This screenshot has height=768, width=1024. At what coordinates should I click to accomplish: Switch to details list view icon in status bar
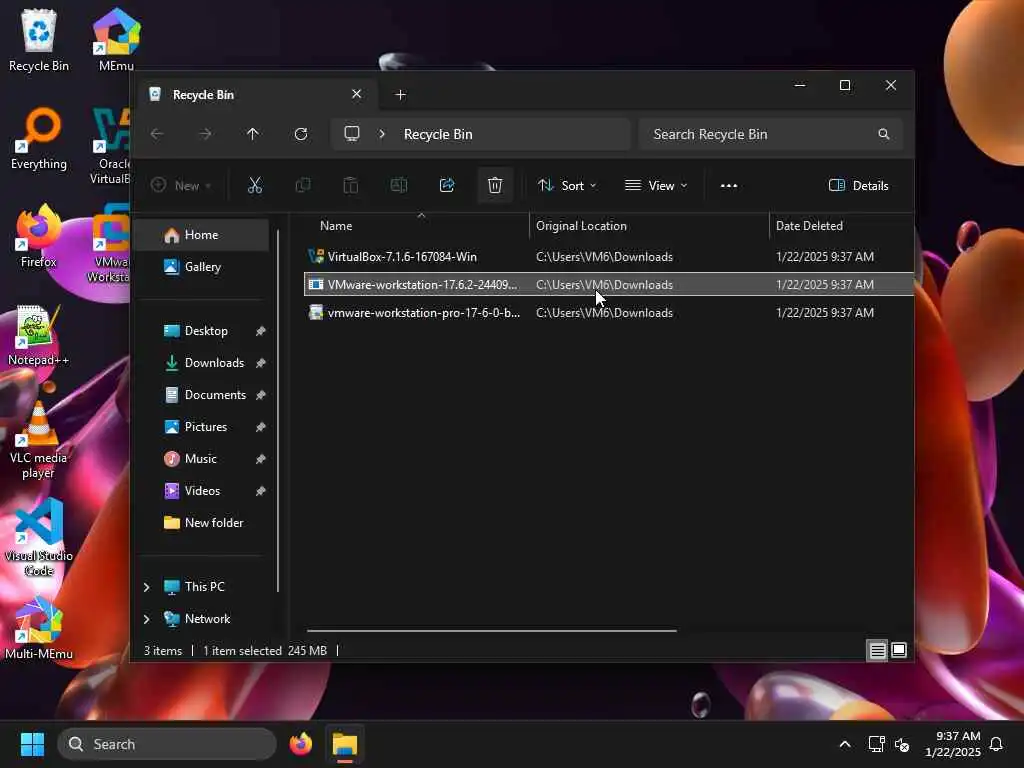pyautogui.click(x=877, y=650)
